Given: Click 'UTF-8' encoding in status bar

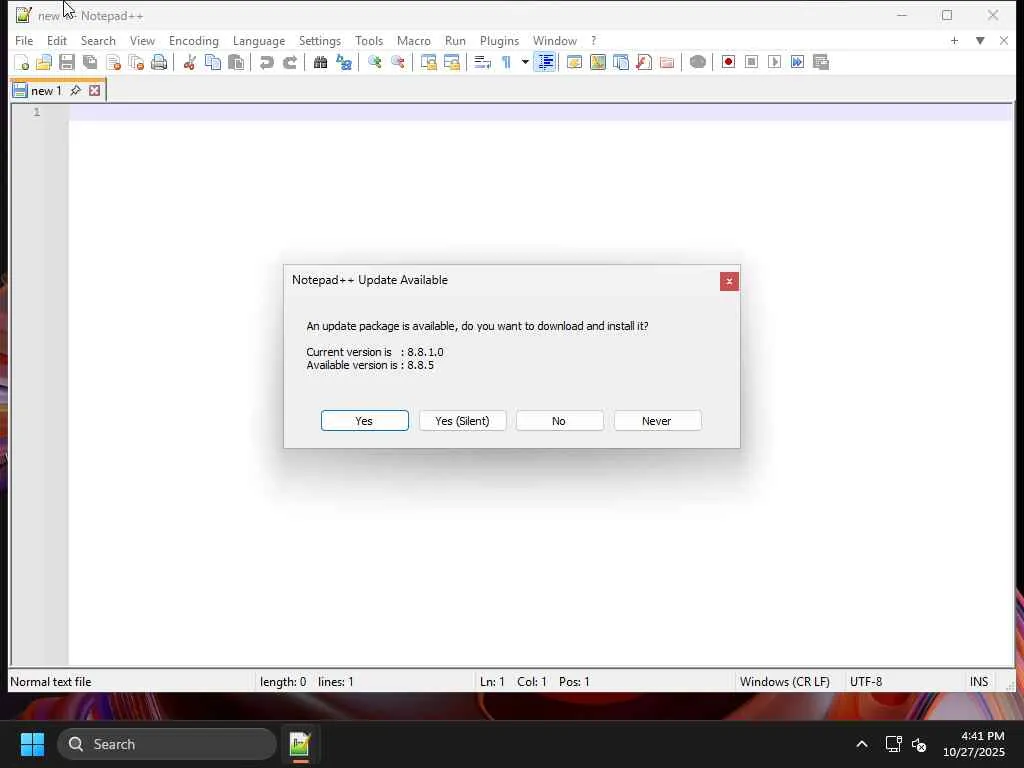Looking at the screenshot, I should (866, 682).
